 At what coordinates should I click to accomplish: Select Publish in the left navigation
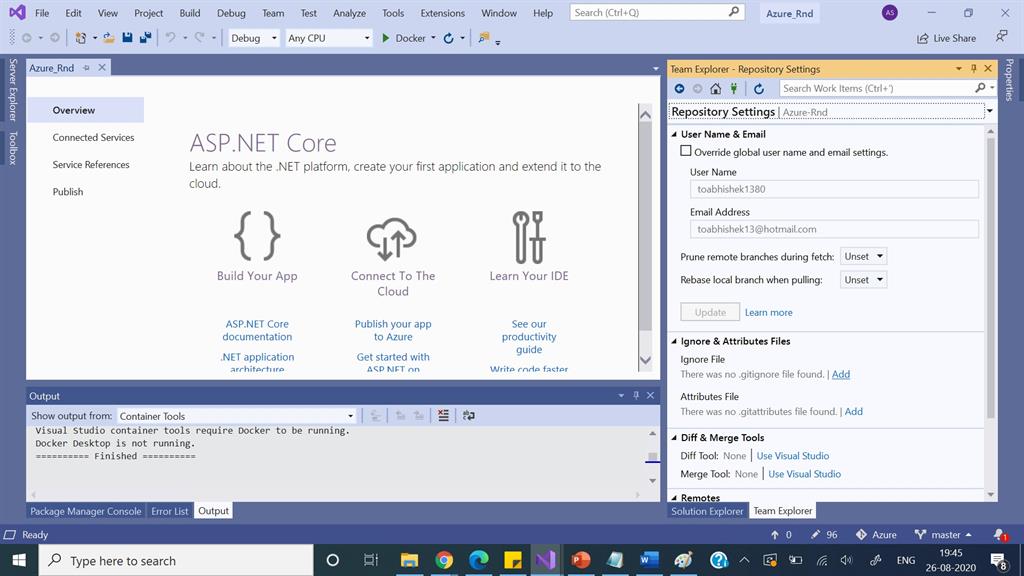(68, 191)
